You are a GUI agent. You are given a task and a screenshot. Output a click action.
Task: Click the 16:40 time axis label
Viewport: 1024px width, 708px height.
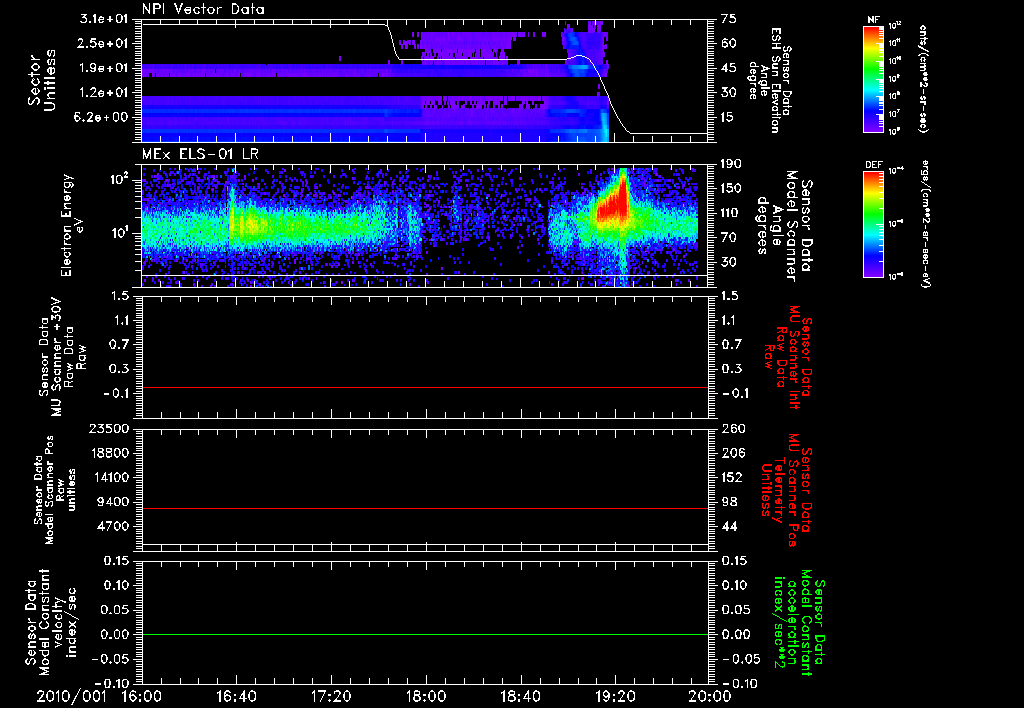click(236, 696)
